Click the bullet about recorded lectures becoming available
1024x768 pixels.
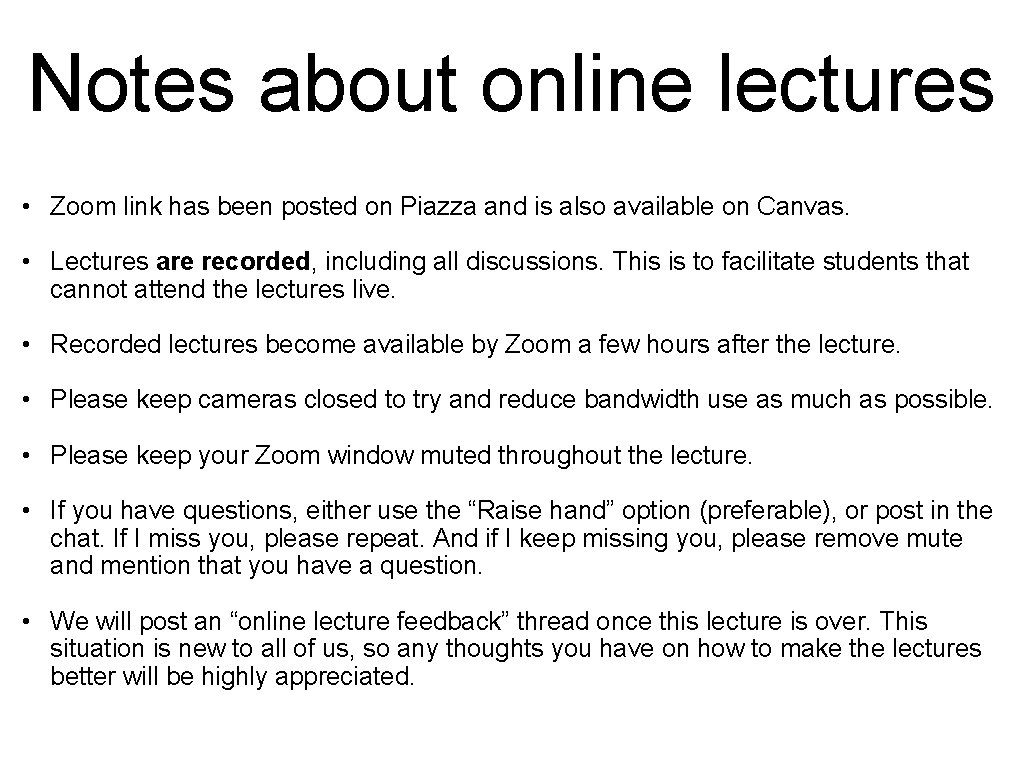pos(475,345)
